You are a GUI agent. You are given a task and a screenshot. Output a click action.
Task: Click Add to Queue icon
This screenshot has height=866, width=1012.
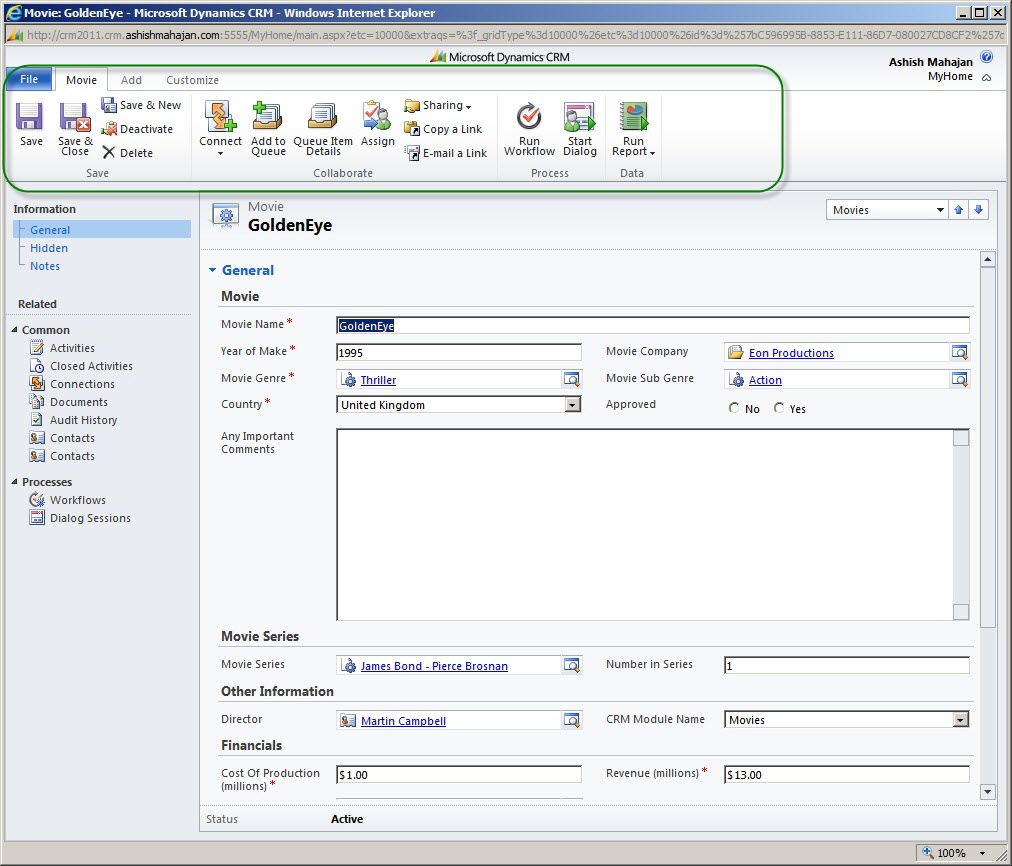(x=268, y=128)
